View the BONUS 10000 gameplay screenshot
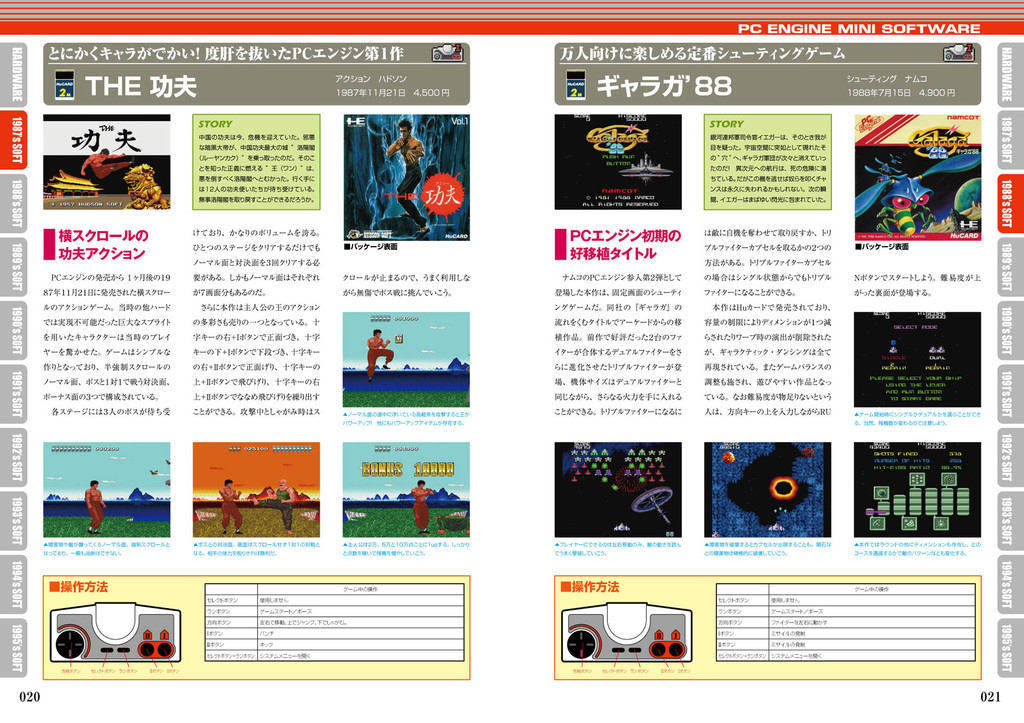 click(406, 489)
